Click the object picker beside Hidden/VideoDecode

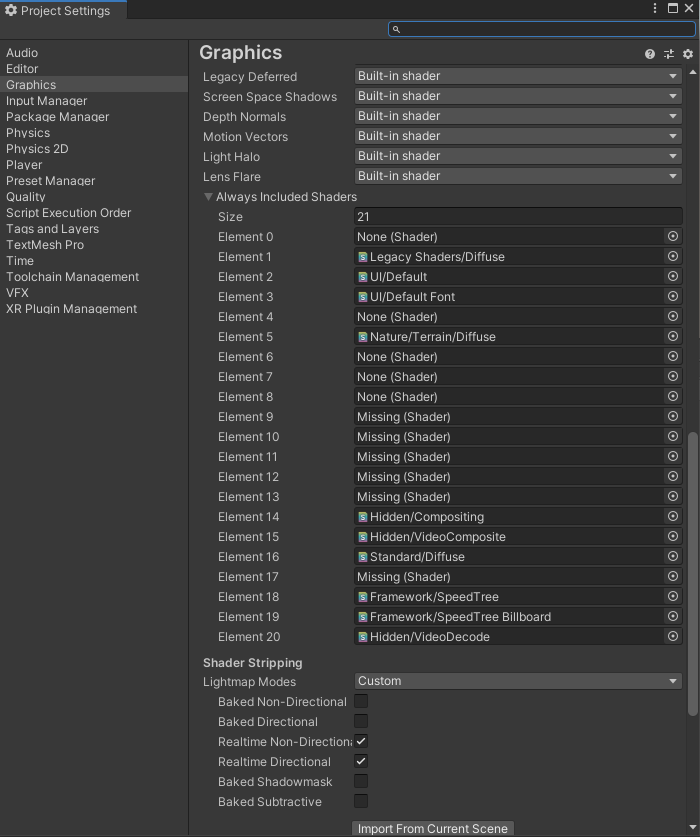click(673, 637)
